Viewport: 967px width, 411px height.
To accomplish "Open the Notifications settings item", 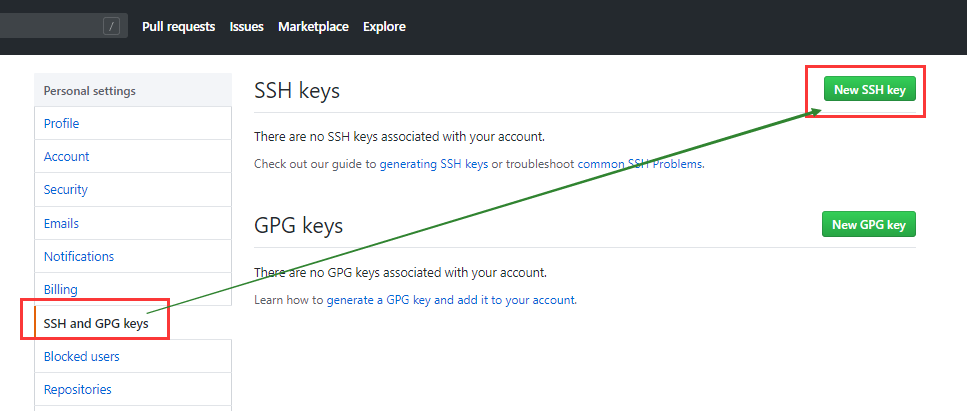I will tap(79, 257).
